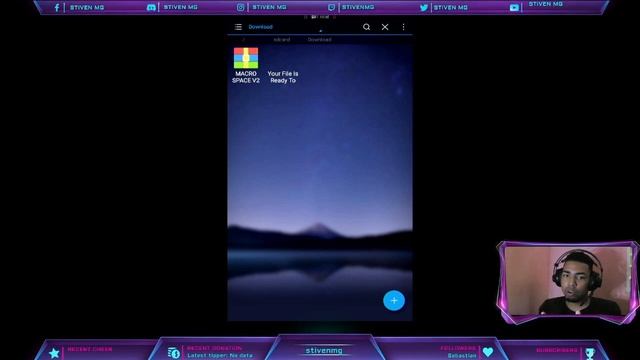Select Download in the breadcrumb path
Image resolution: width=640 pixels, height=360 pixels.
coord(320,40)
